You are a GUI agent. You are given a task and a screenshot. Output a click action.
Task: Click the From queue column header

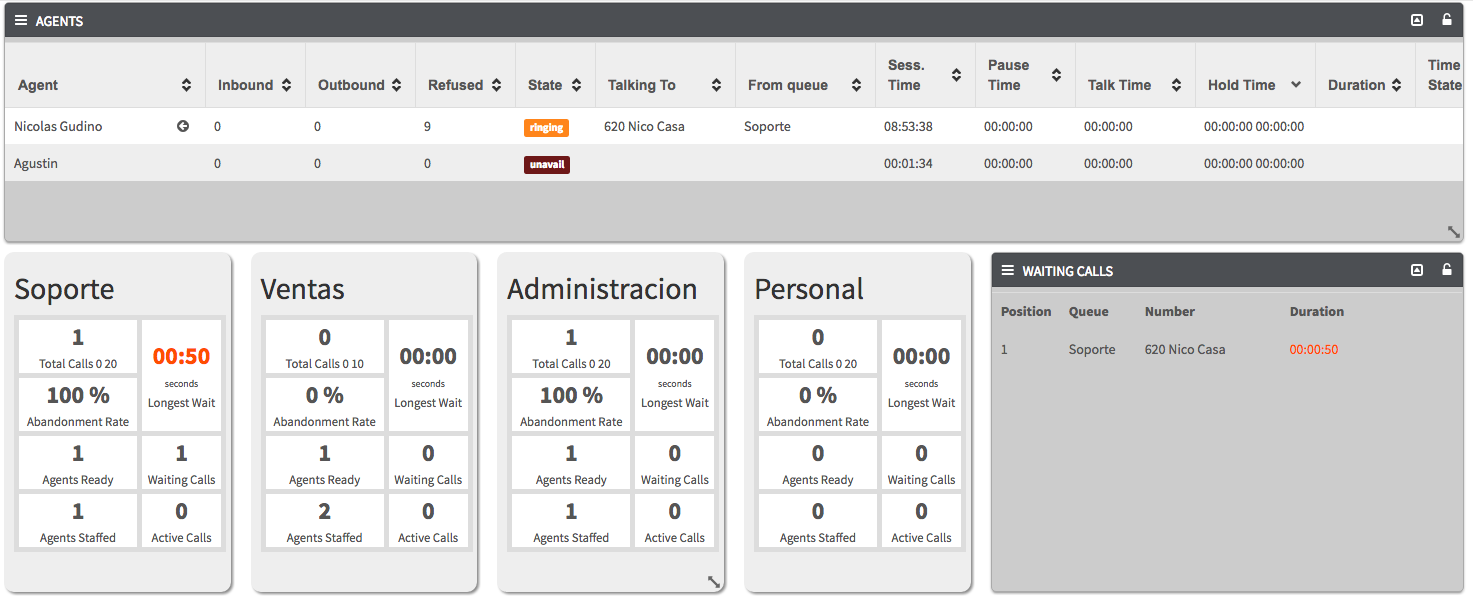point(788,85)
